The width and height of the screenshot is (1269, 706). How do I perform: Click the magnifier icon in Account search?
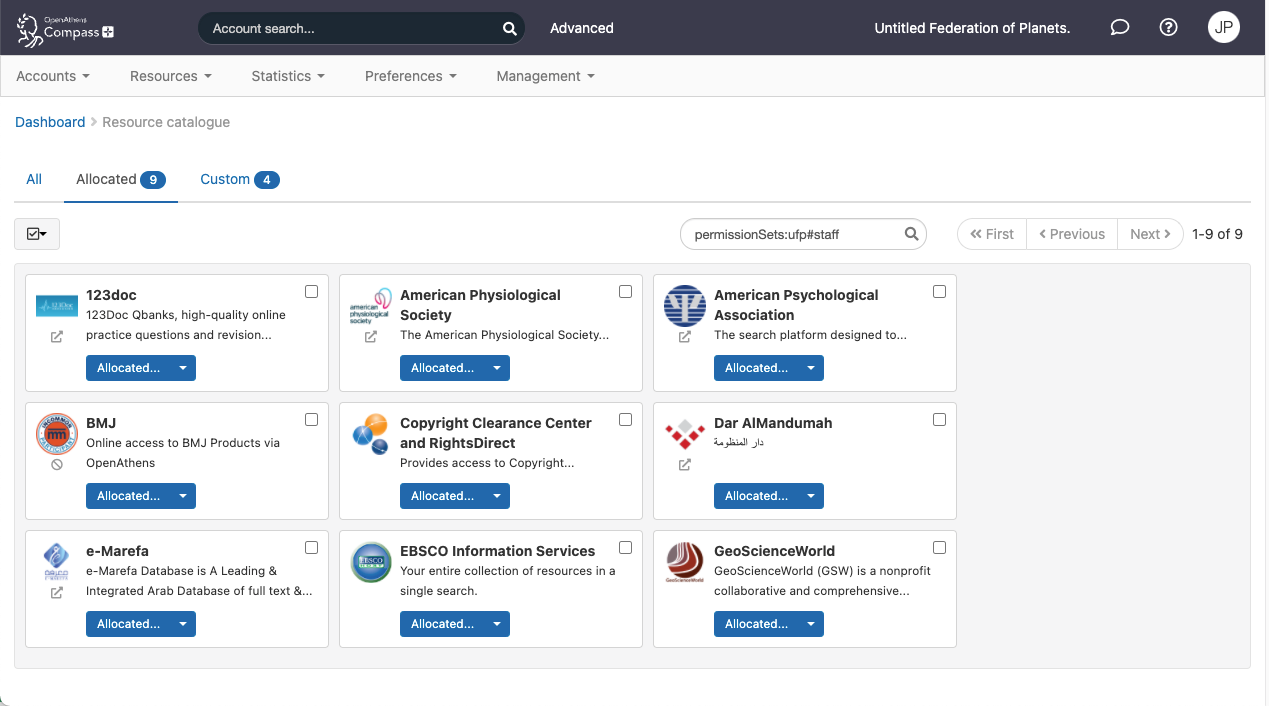click(x=509, y=29)
